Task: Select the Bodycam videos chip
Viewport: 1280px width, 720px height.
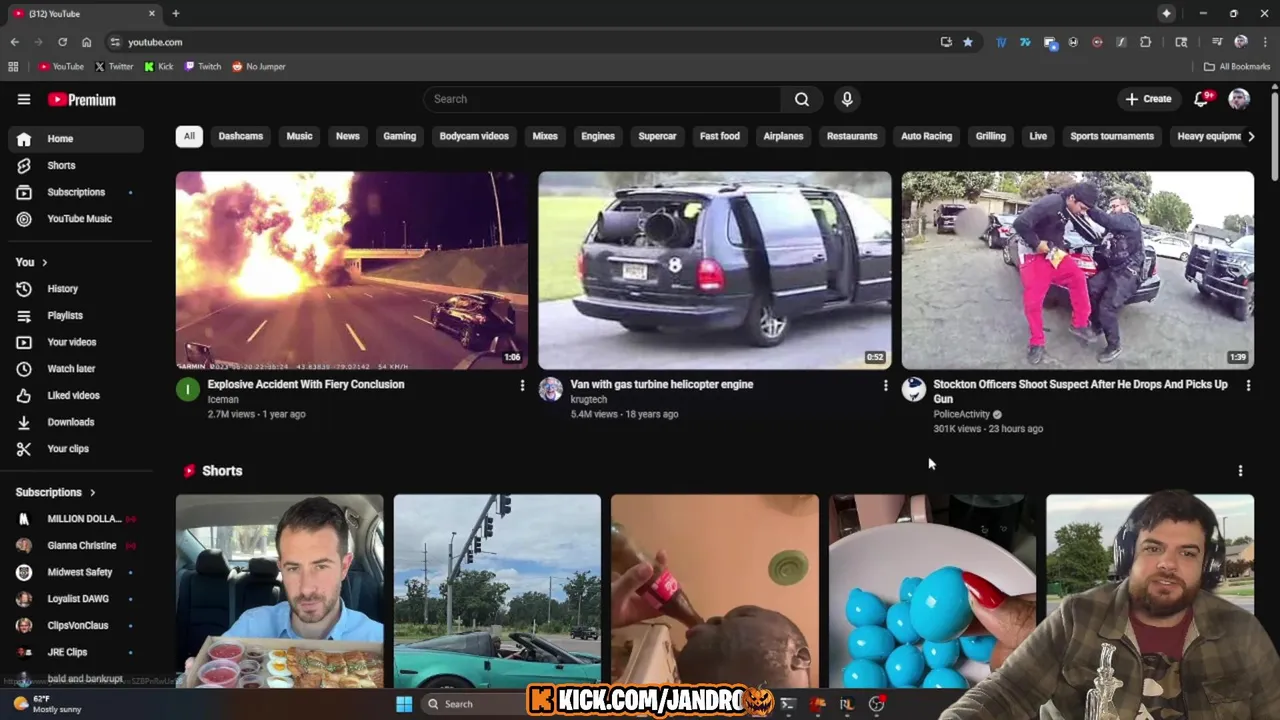Action: coord(474,136)
